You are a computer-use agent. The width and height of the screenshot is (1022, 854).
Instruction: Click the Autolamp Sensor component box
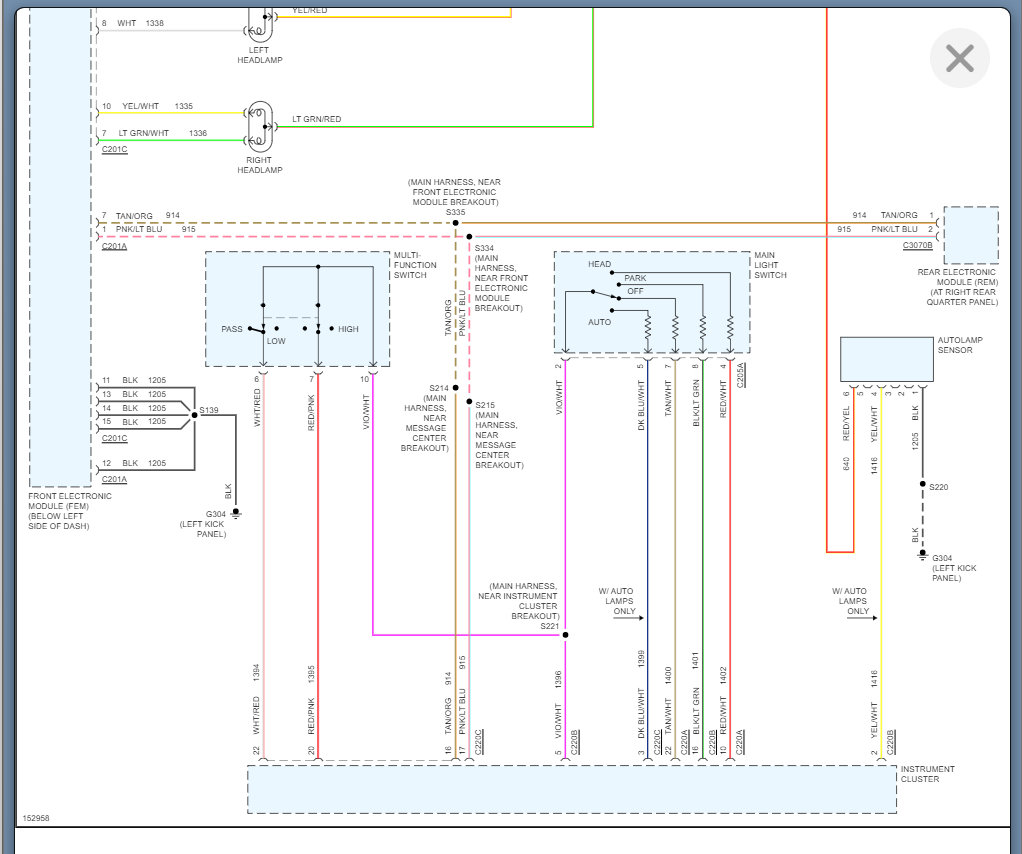[886, 359]
